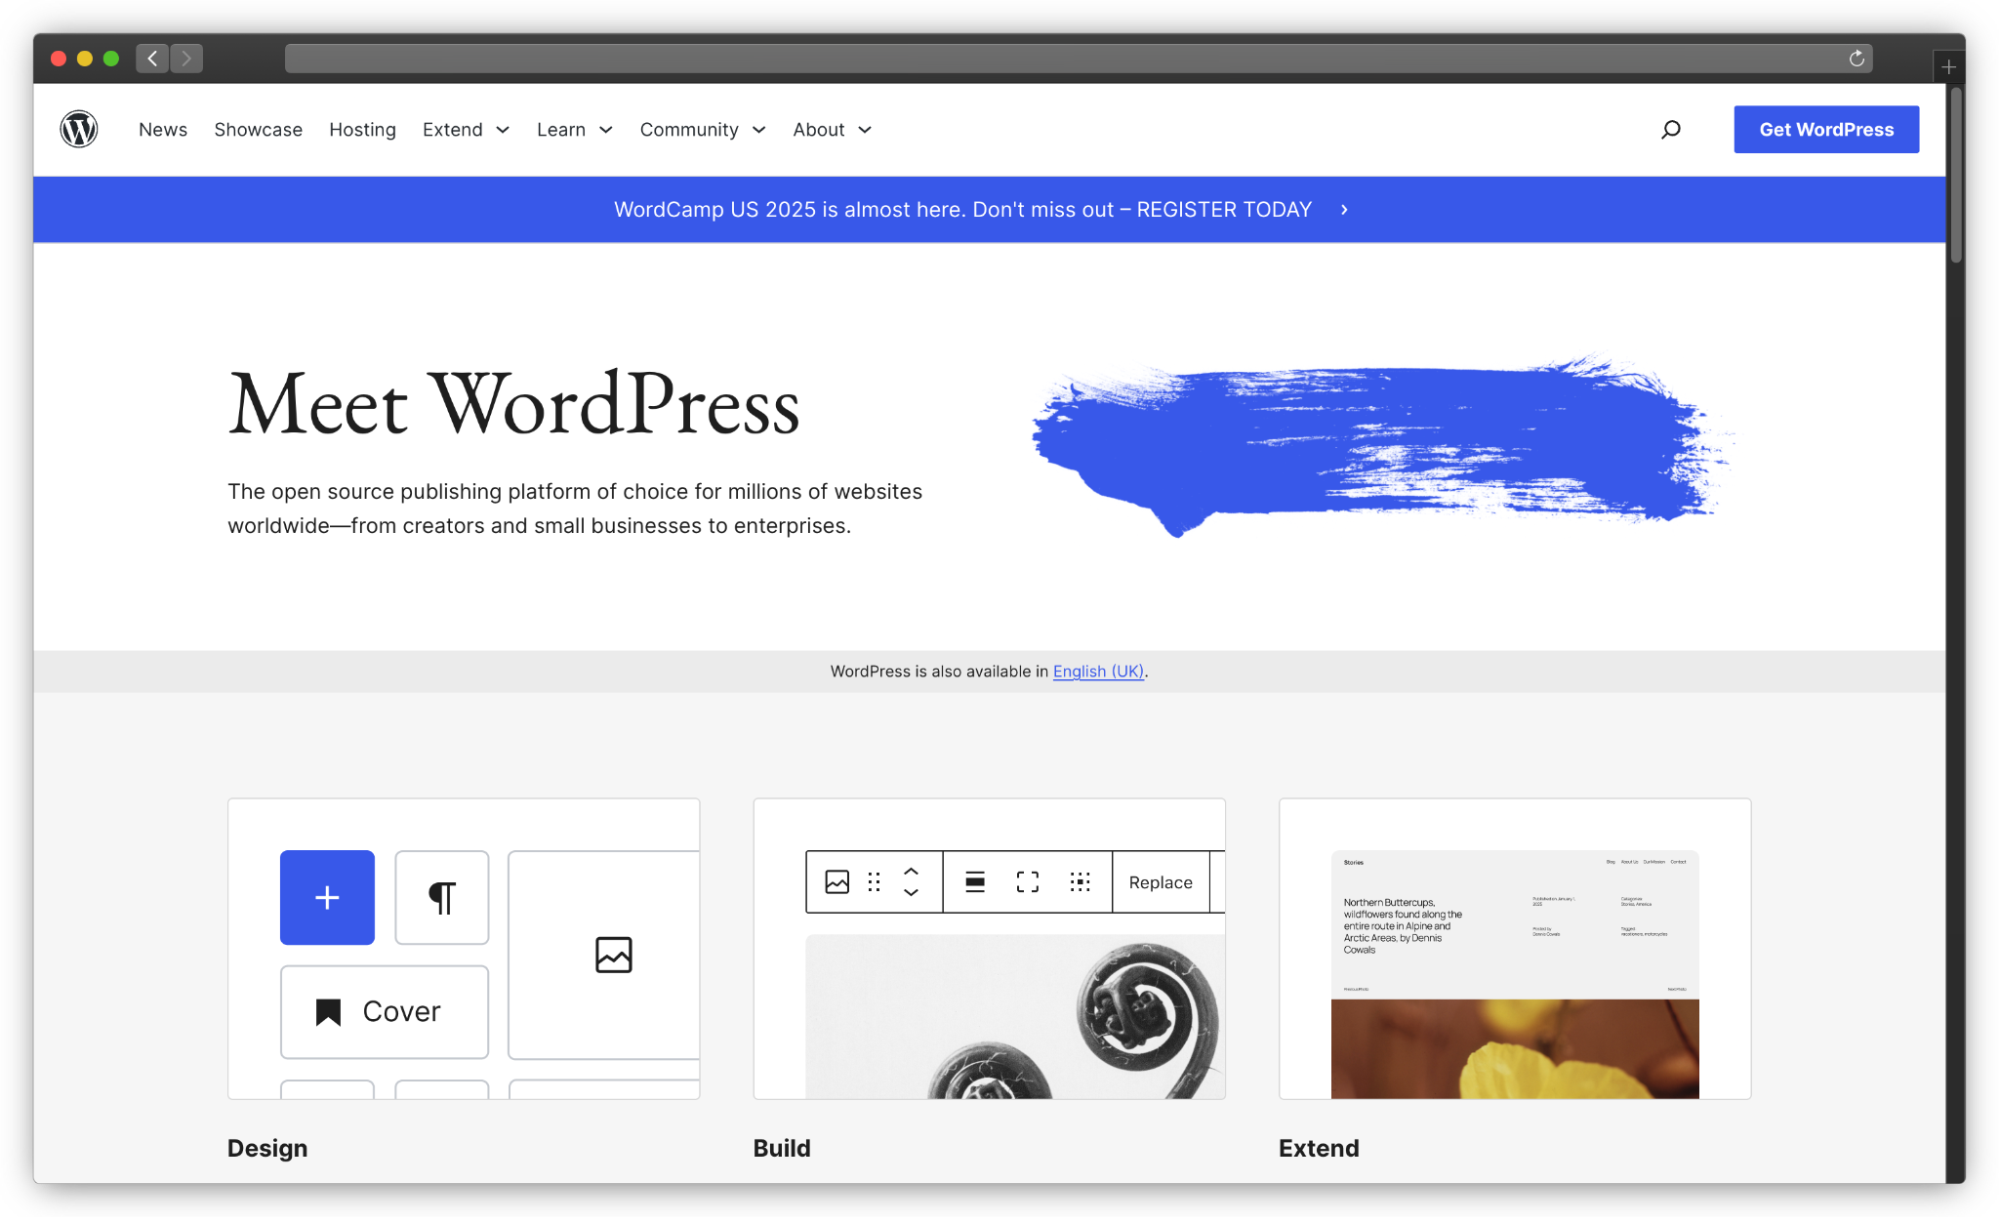Toggle the options grid icon in Build toolbar
Image resolution: width=1999 pixels, height=1218 pixels.
pos(1080,881)
